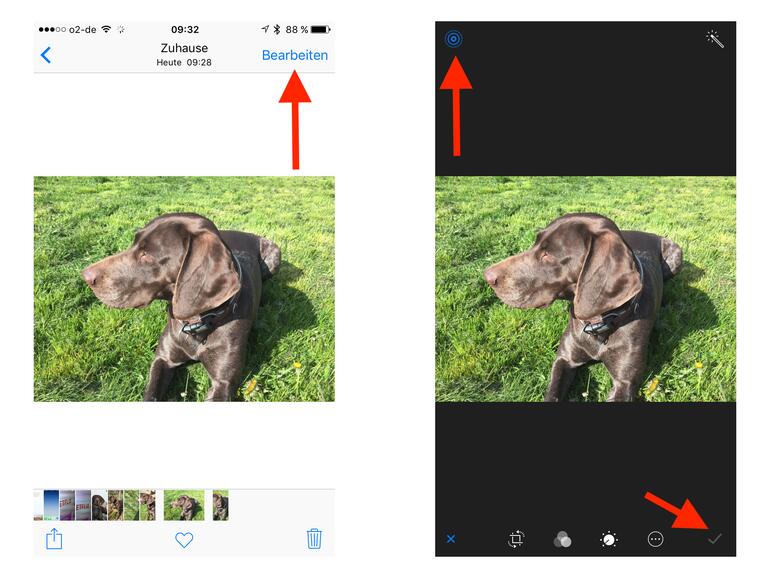Apply auto-enhance with the magic wand
770x578 pixels.
pos(715,39)
